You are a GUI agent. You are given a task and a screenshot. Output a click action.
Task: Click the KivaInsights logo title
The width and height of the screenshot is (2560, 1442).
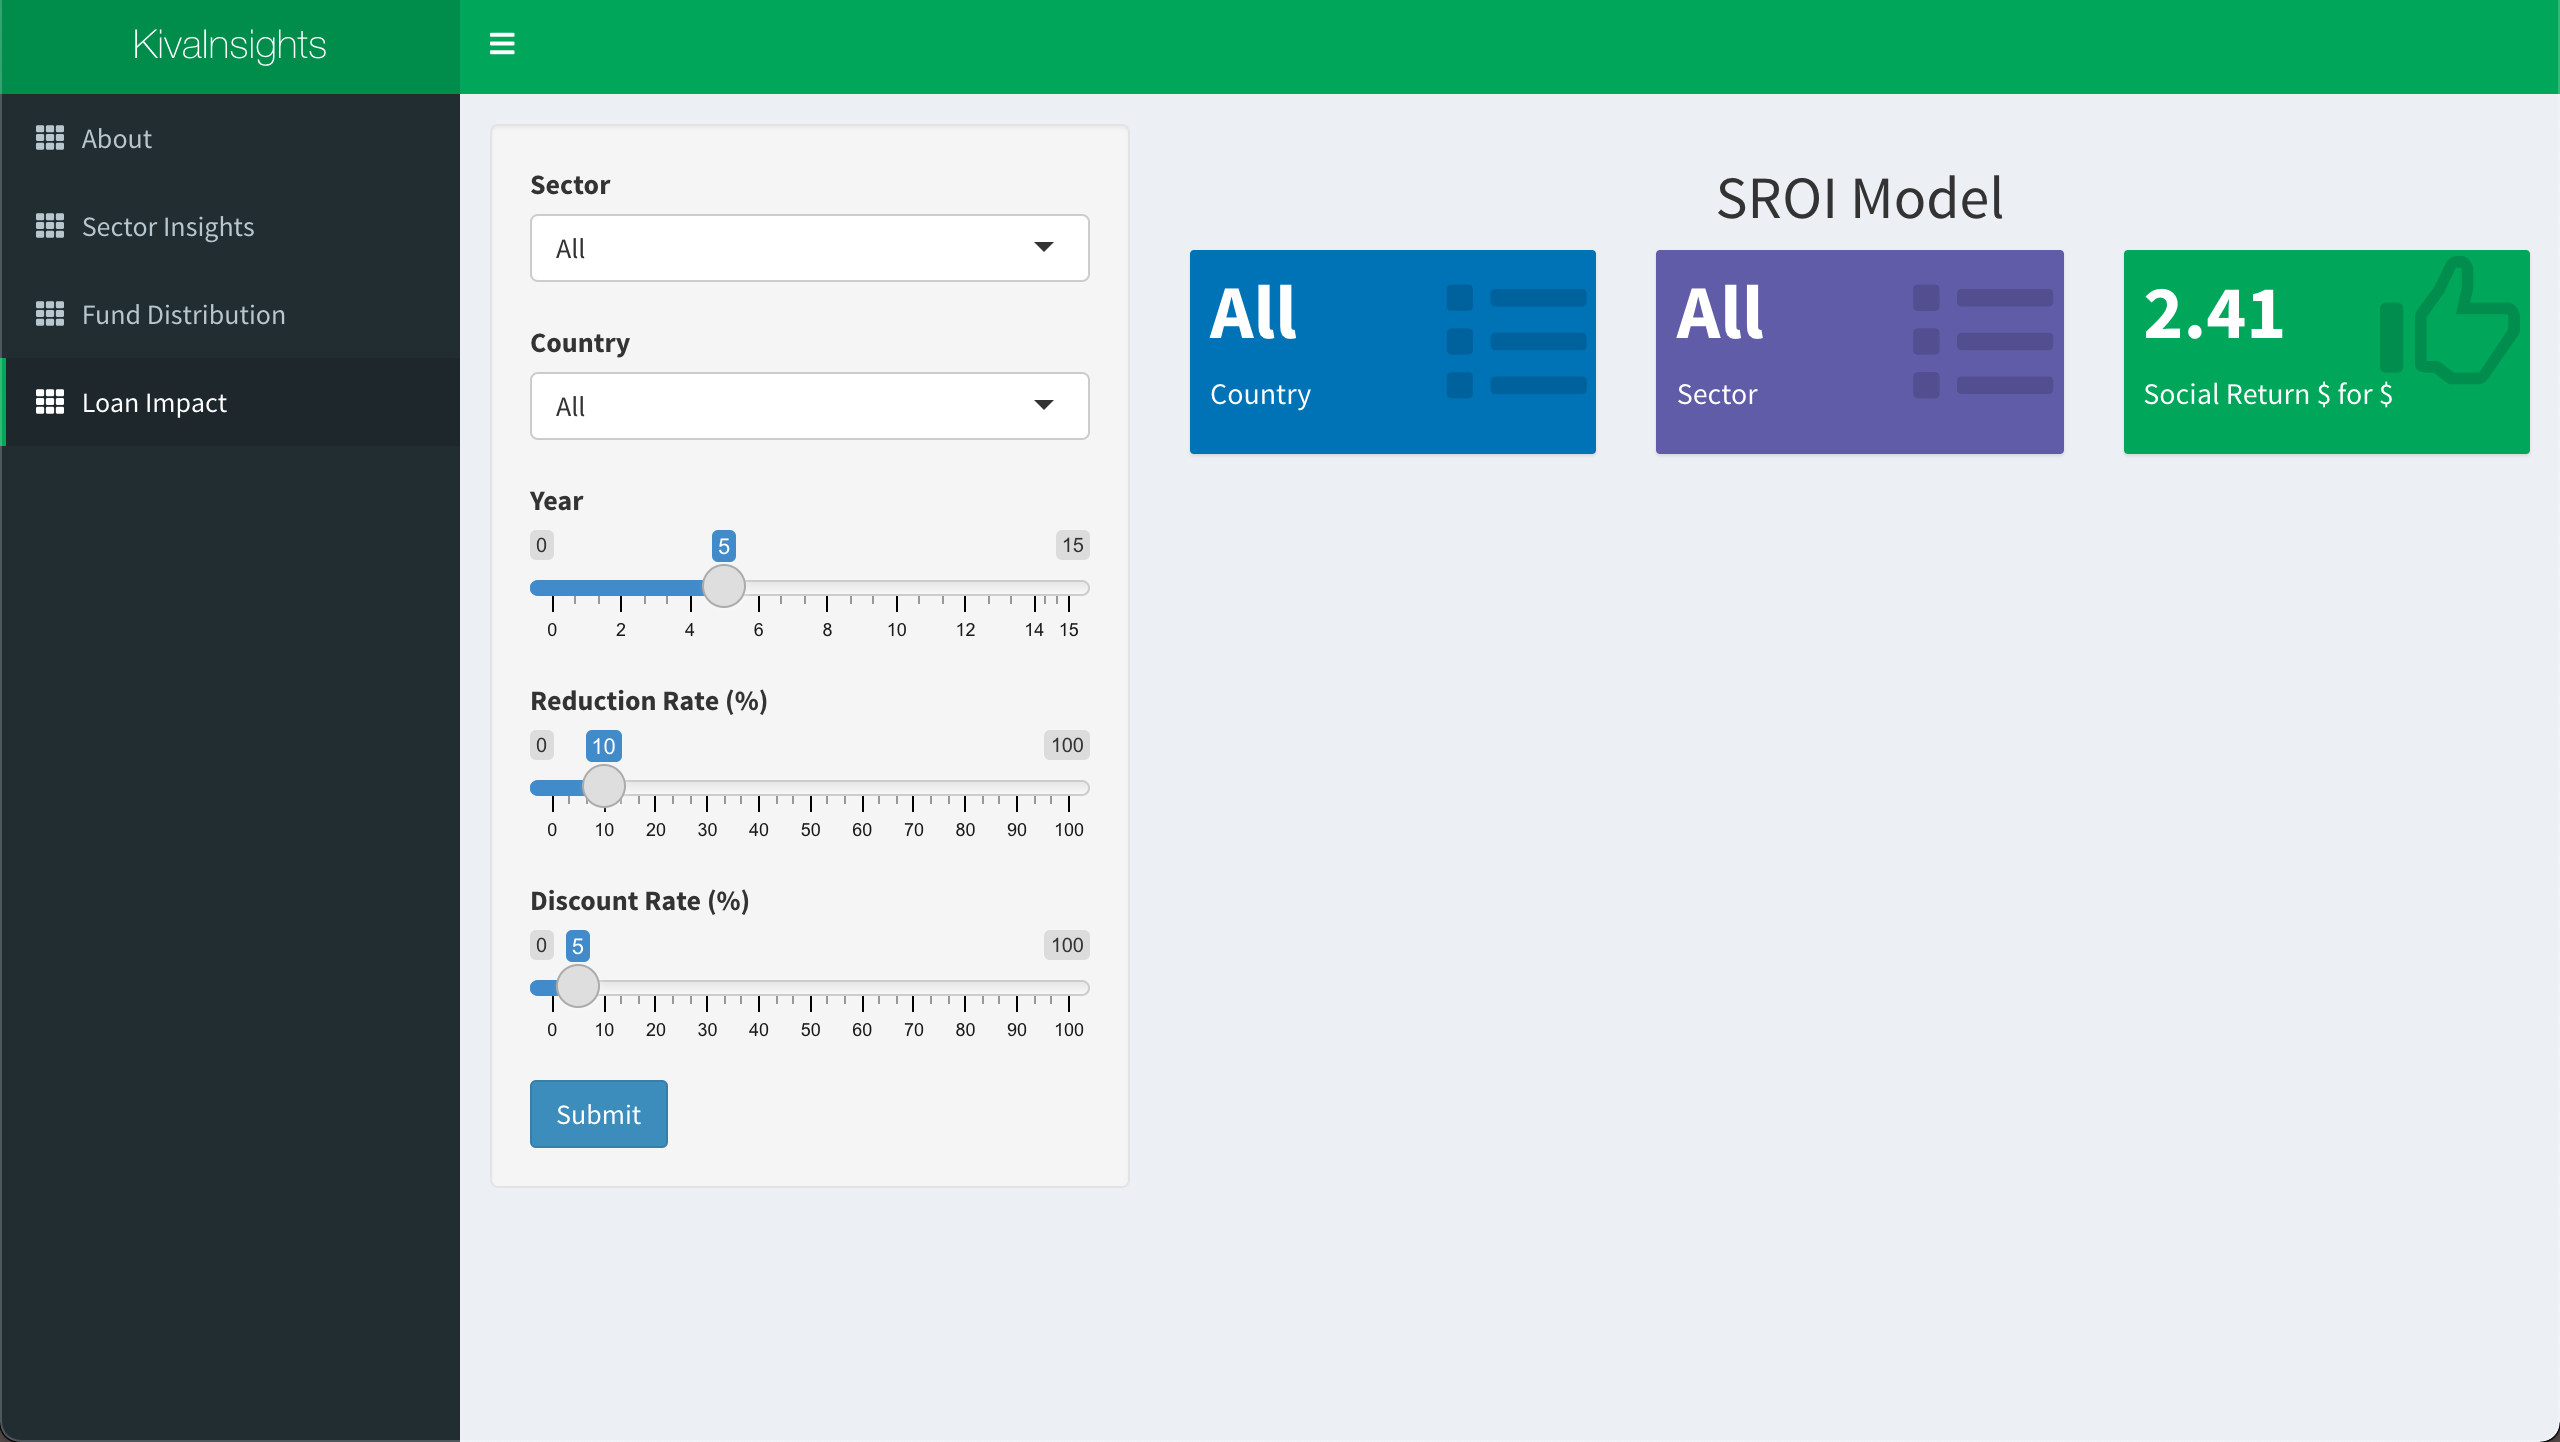pyautogui.click(x=229, y=45)
